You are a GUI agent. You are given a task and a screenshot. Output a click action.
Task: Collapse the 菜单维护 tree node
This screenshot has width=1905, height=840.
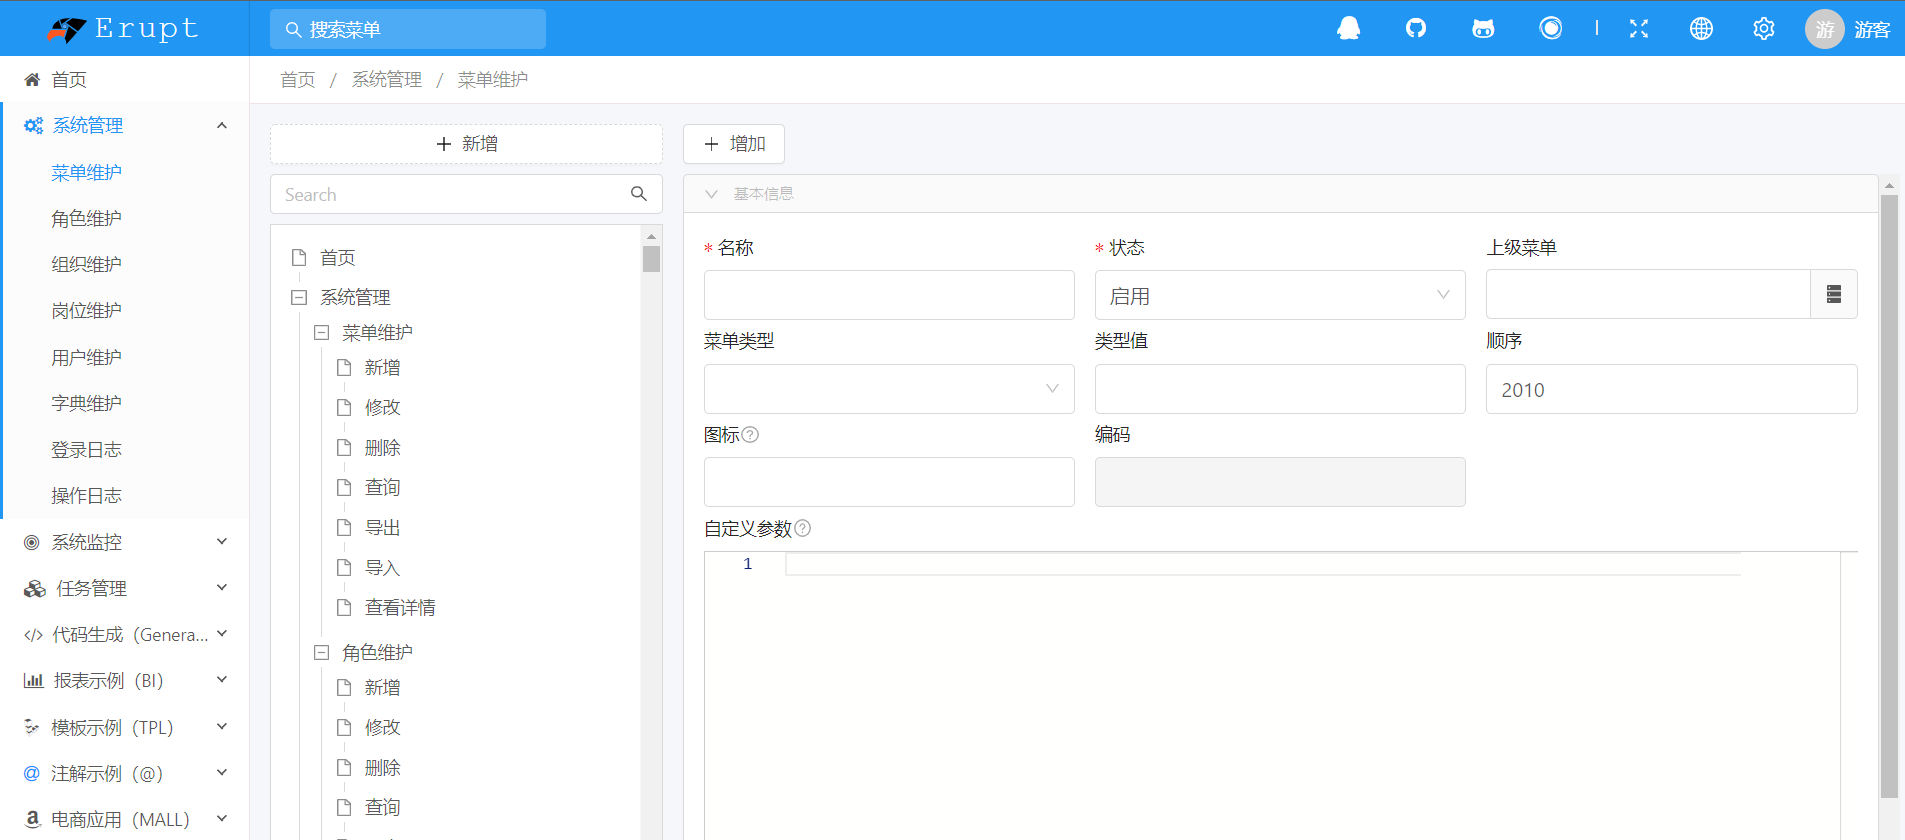[321, 332]
